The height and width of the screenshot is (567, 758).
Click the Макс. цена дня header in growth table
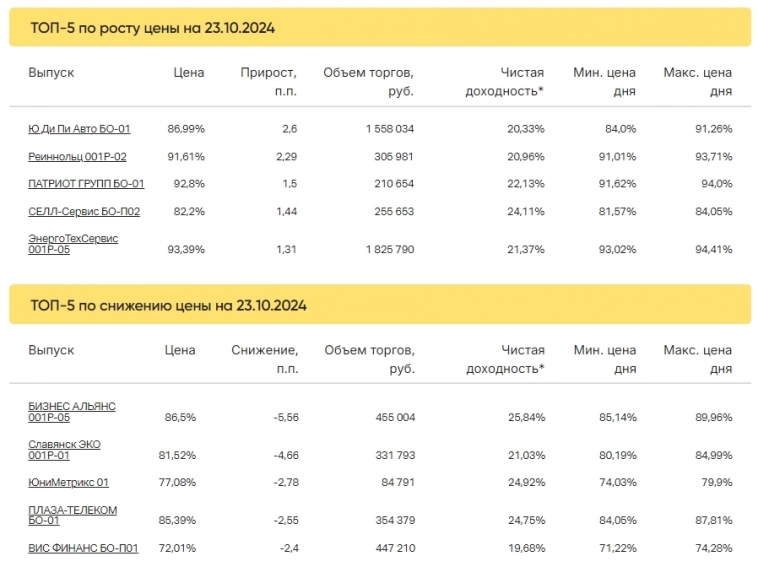tap(697, 81)
